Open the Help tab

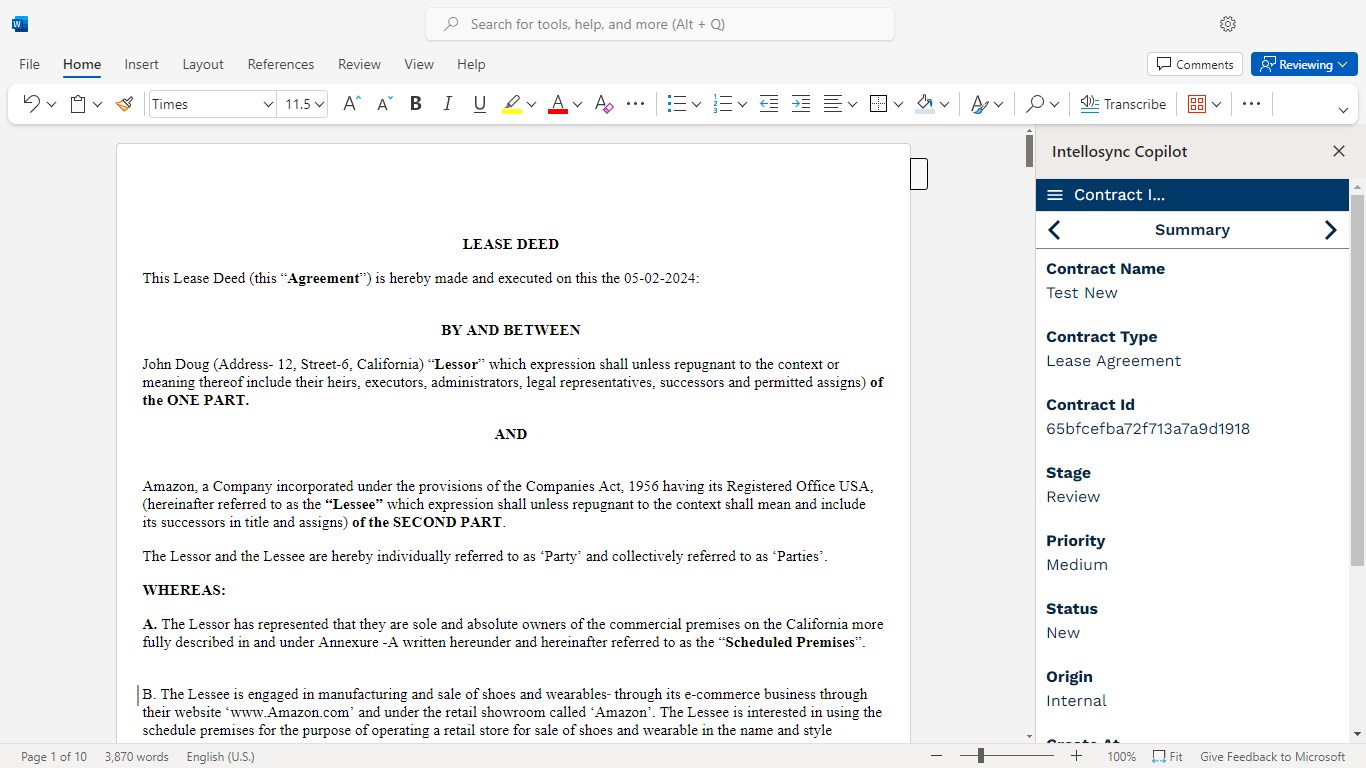pos(471,64)
